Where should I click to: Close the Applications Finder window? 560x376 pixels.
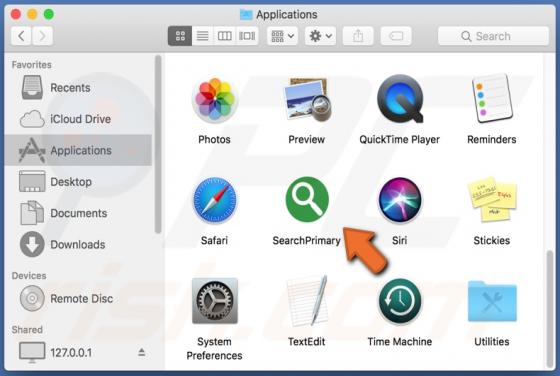tap(16, 14)
